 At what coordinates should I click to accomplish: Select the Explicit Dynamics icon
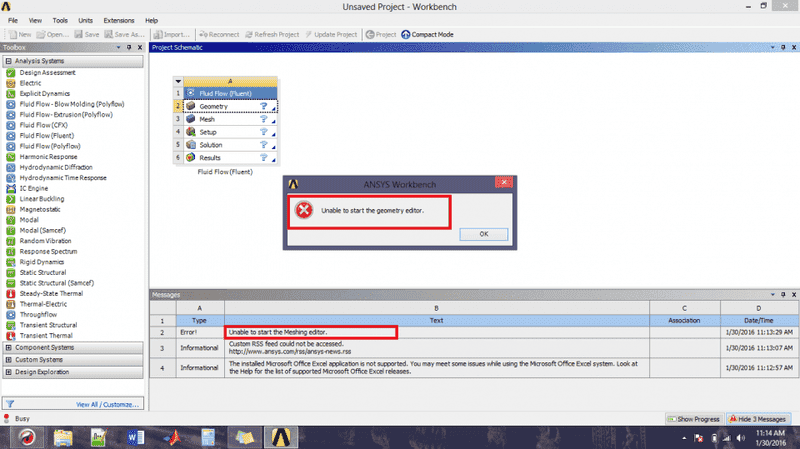pyautogui.click(x=11, y=94)
